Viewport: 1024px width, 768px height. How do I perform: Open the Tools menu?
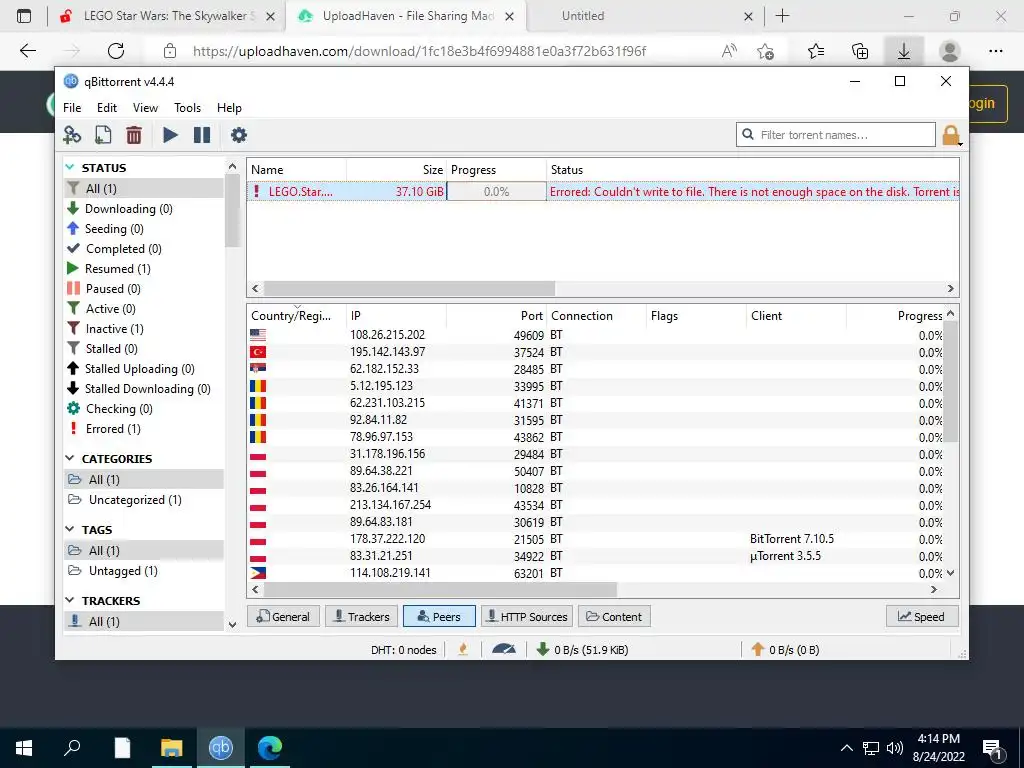(x=187, y=108)
